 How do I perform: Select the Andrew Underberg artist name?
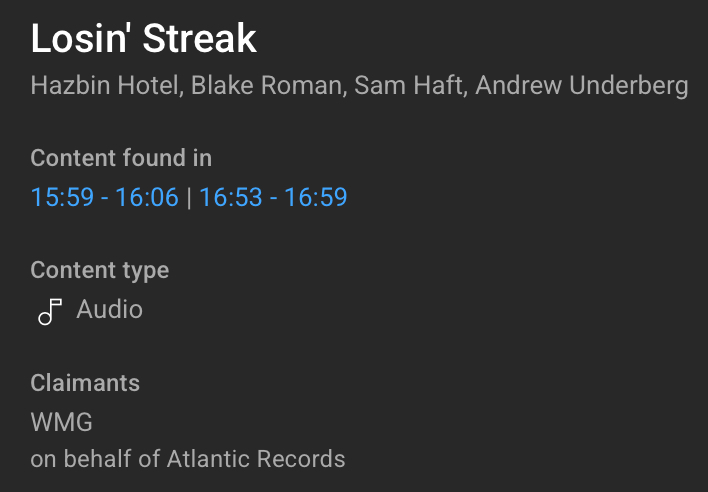coord(582,86)
